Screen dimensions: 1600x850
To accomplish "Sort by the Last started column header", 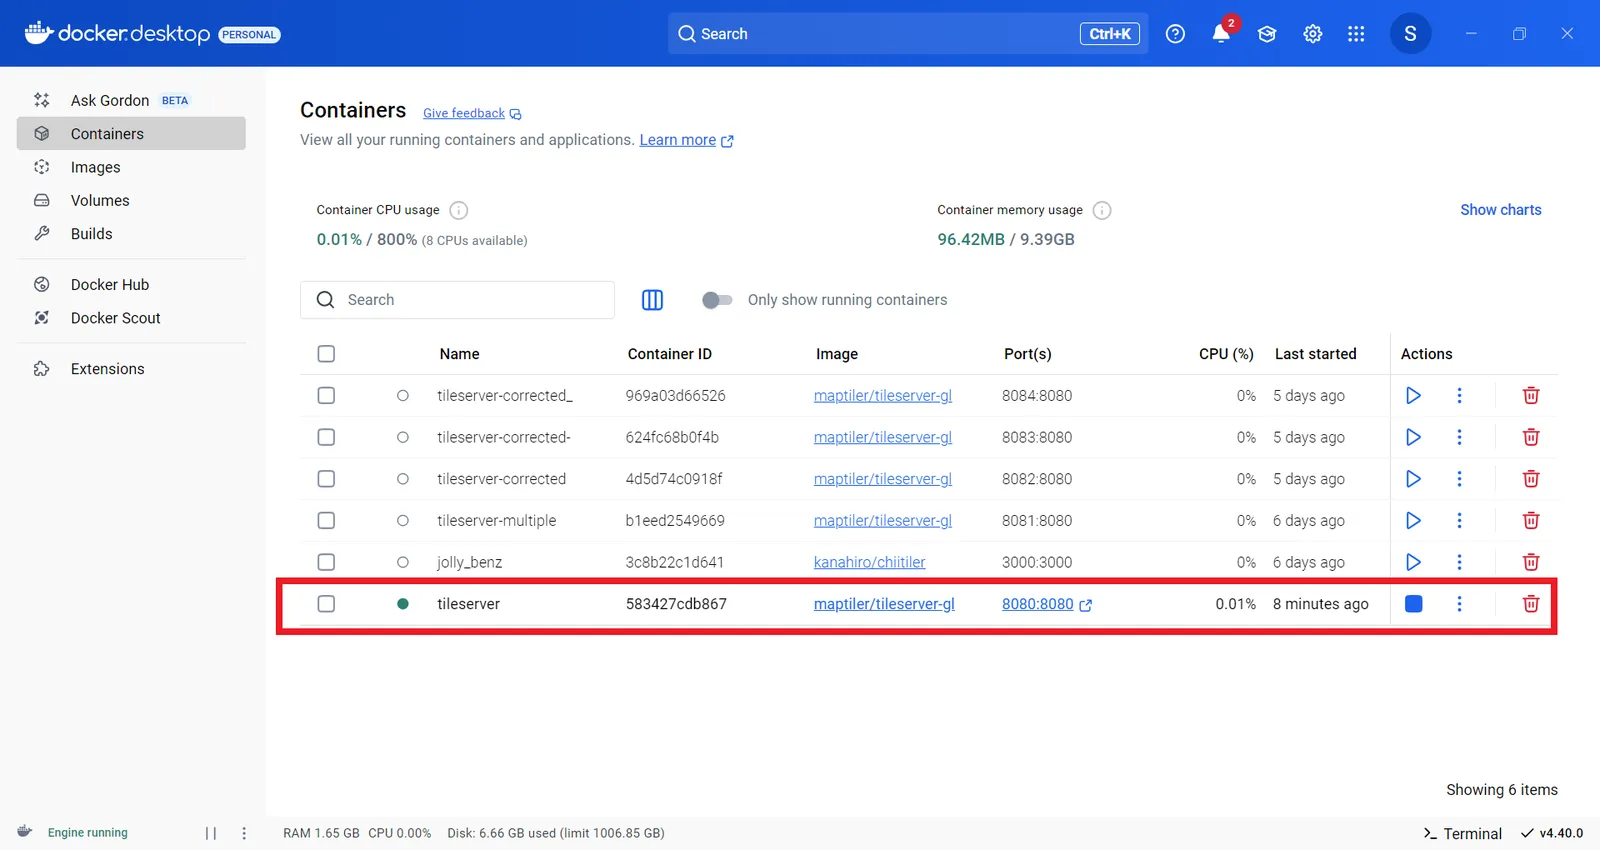I will (x=1315, y=354).
